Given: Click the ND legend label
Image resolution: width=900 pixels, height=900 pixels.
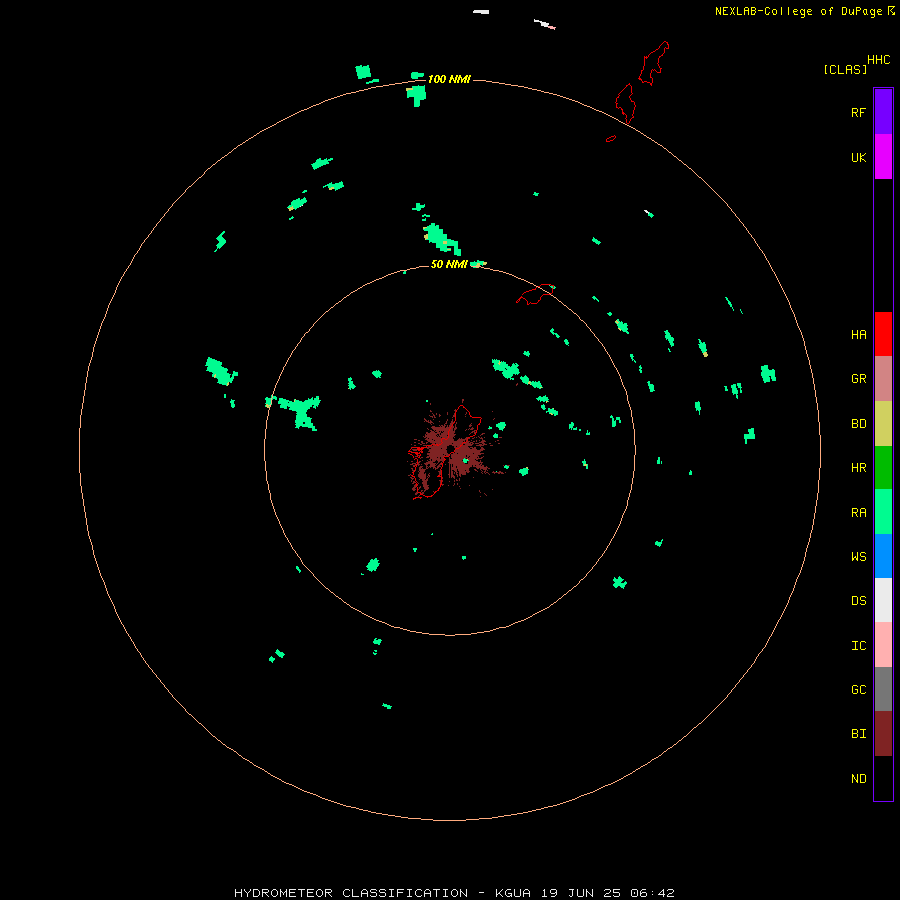Looking at the screenshot, I should pos(858,778).
